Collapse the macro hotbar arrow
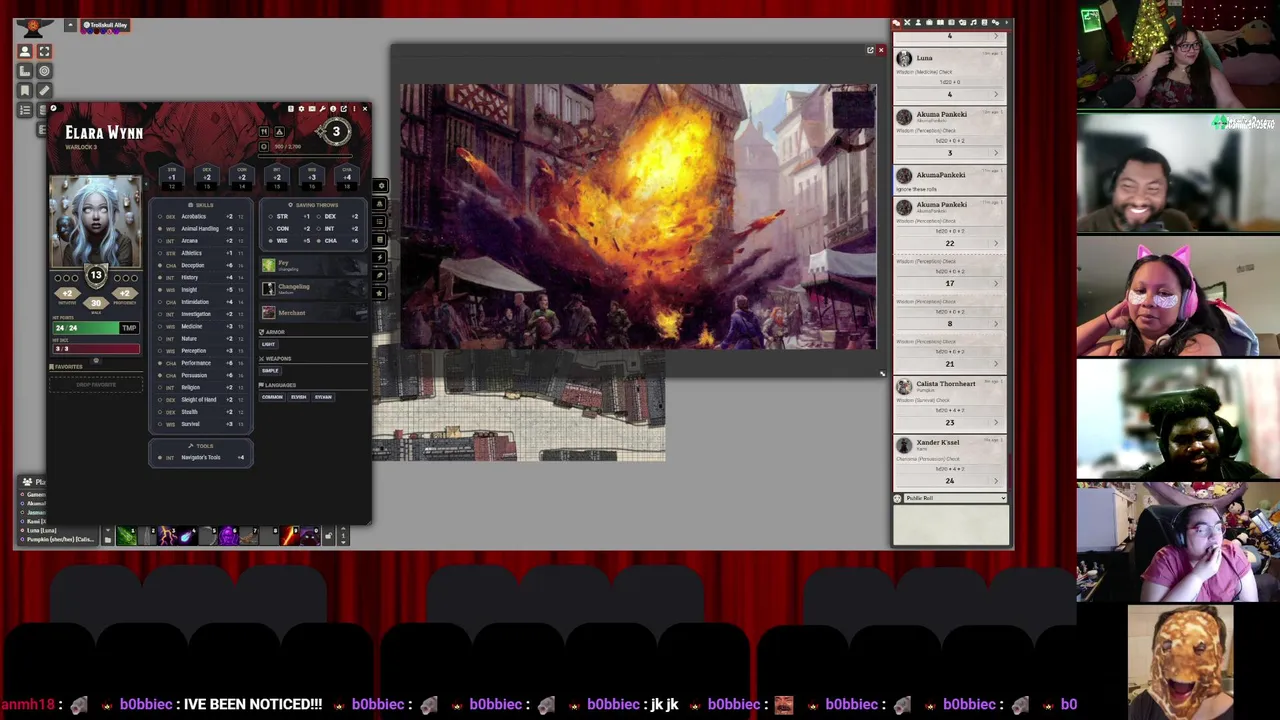 [x=108, y=529]
